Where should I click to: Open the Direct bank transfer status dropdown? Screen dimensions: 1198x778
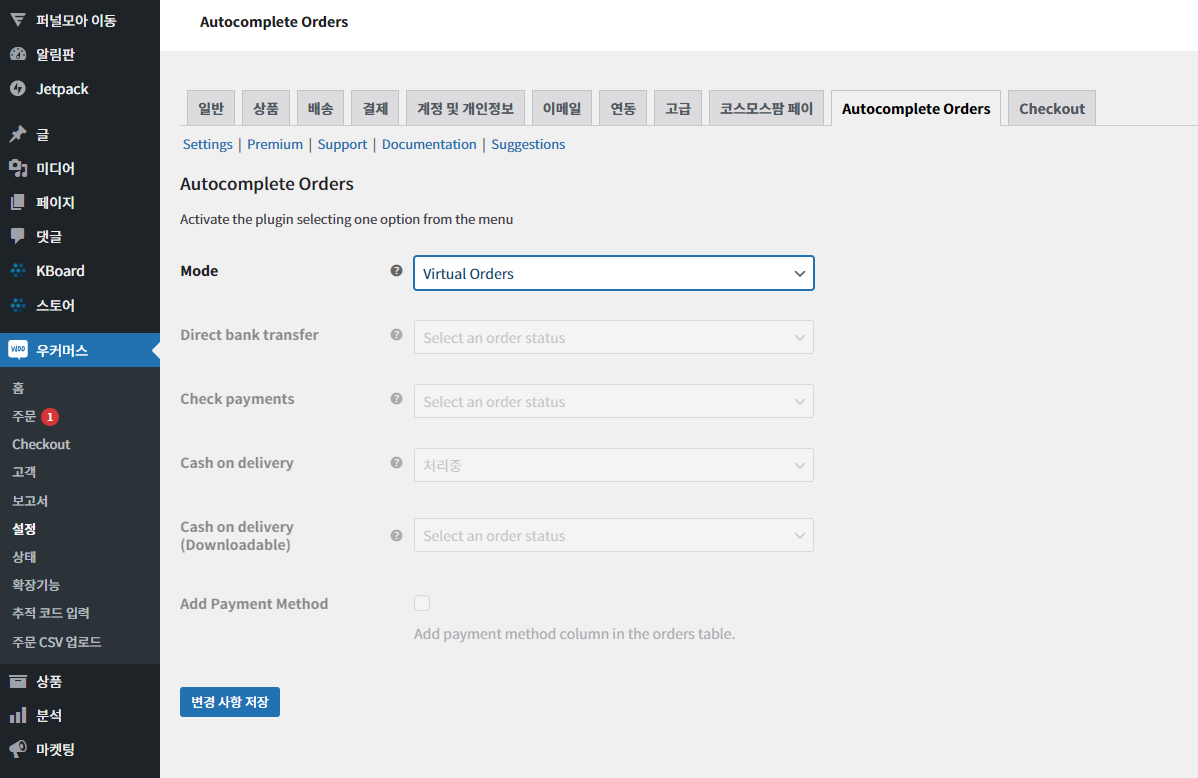614,337
